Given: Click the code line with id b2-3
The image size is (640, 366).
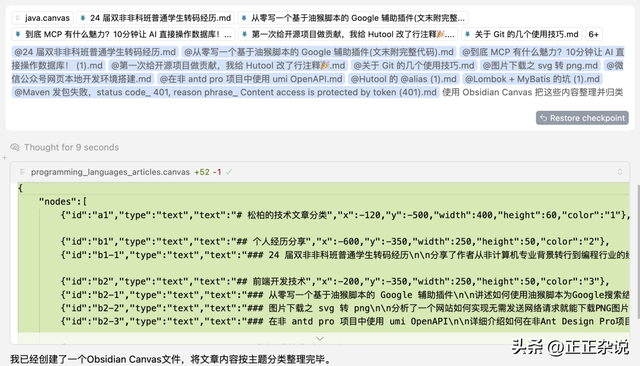Looking at the screenshot, I should point(345,322).
